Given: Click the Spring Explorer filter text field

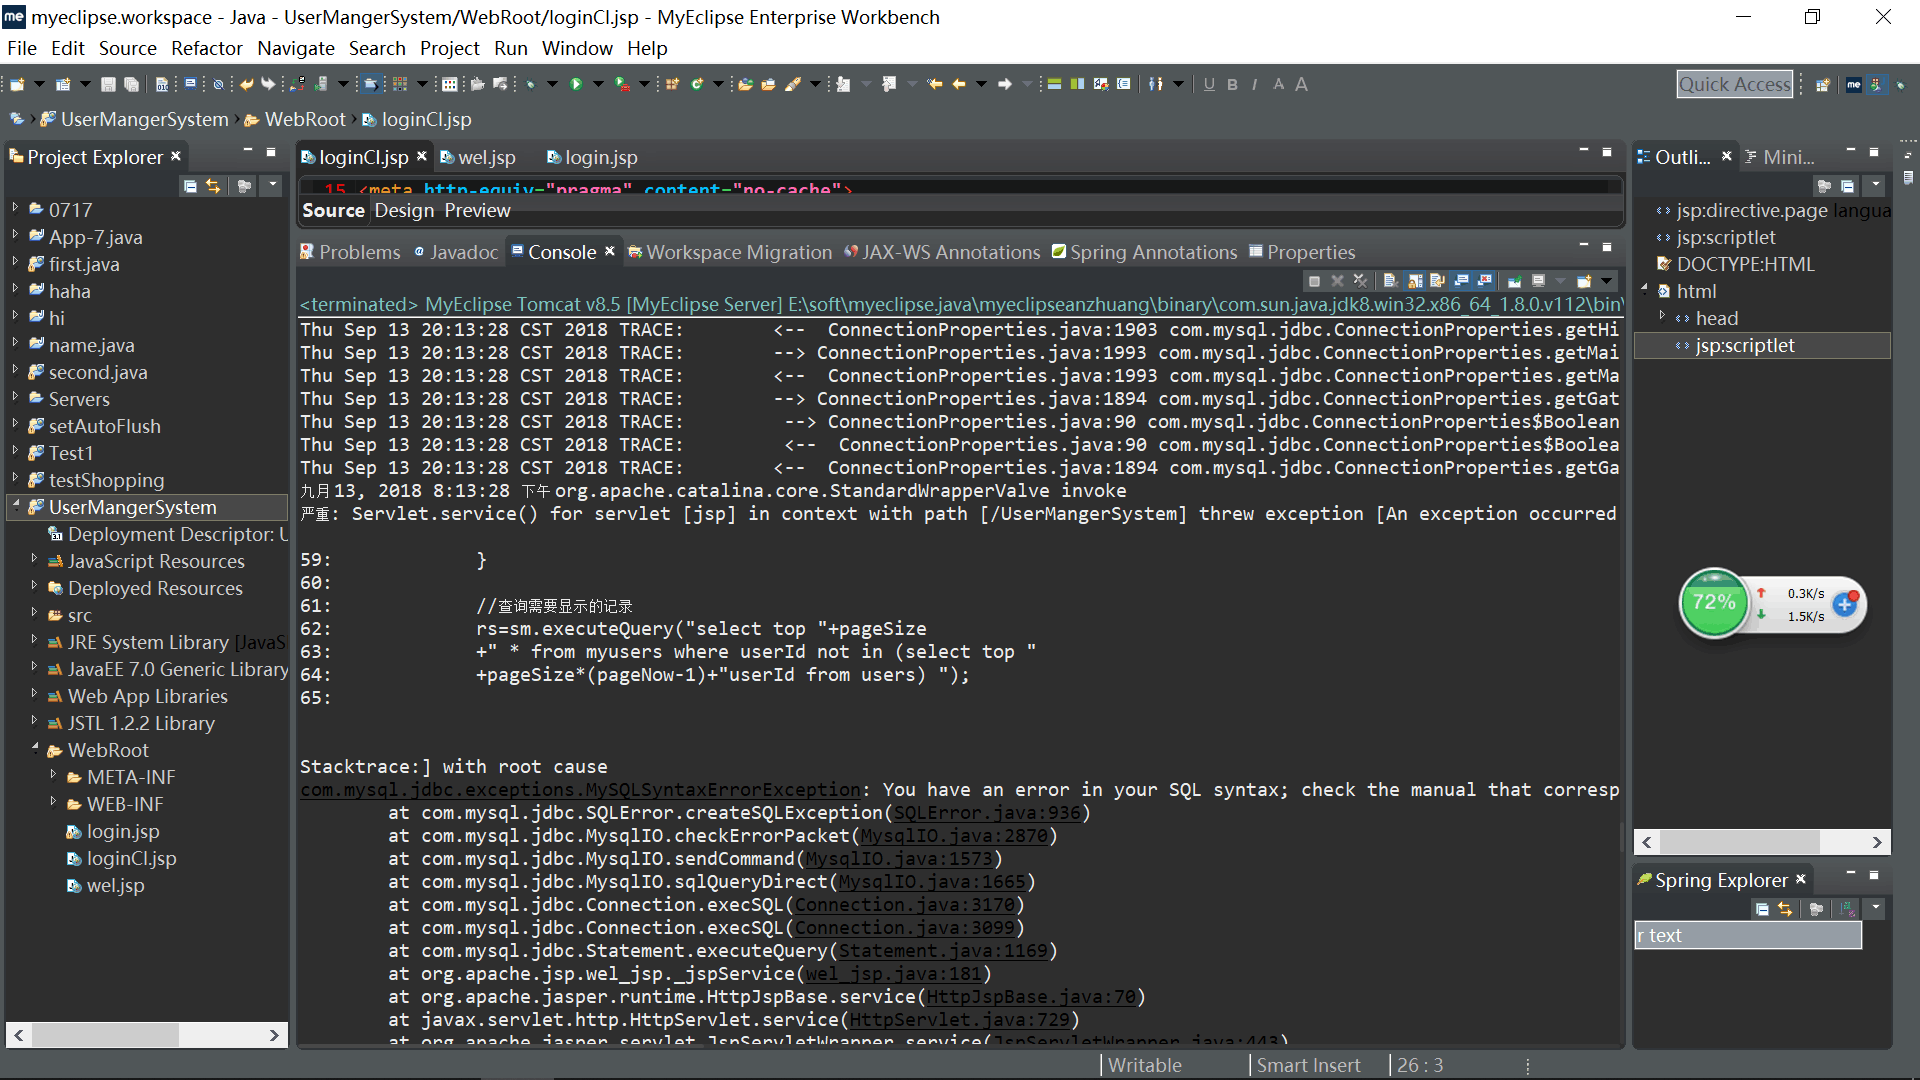Looking at the screenshot, I should coord(1748,935).
